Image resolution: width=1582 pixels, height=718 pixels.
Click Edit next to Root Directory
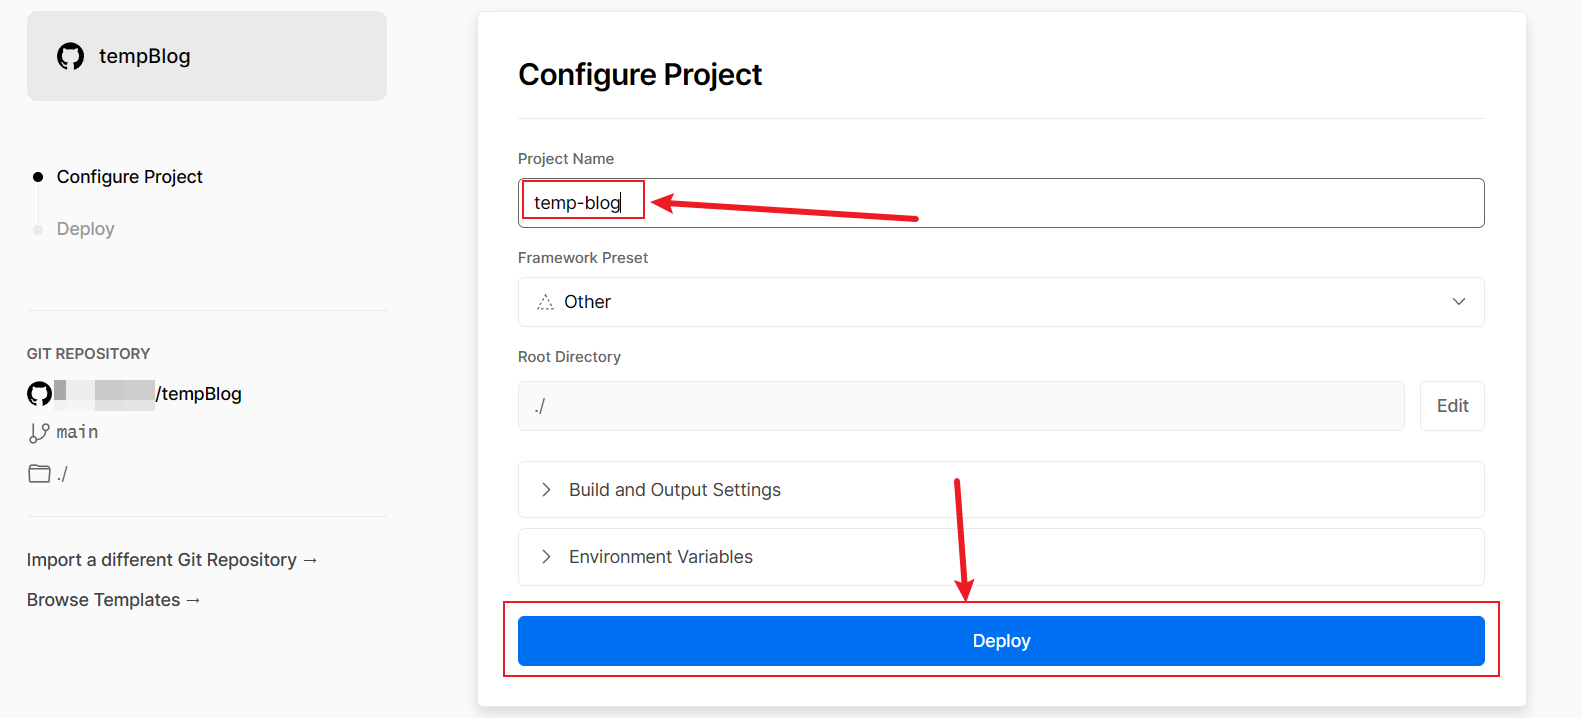[1452, 406]
